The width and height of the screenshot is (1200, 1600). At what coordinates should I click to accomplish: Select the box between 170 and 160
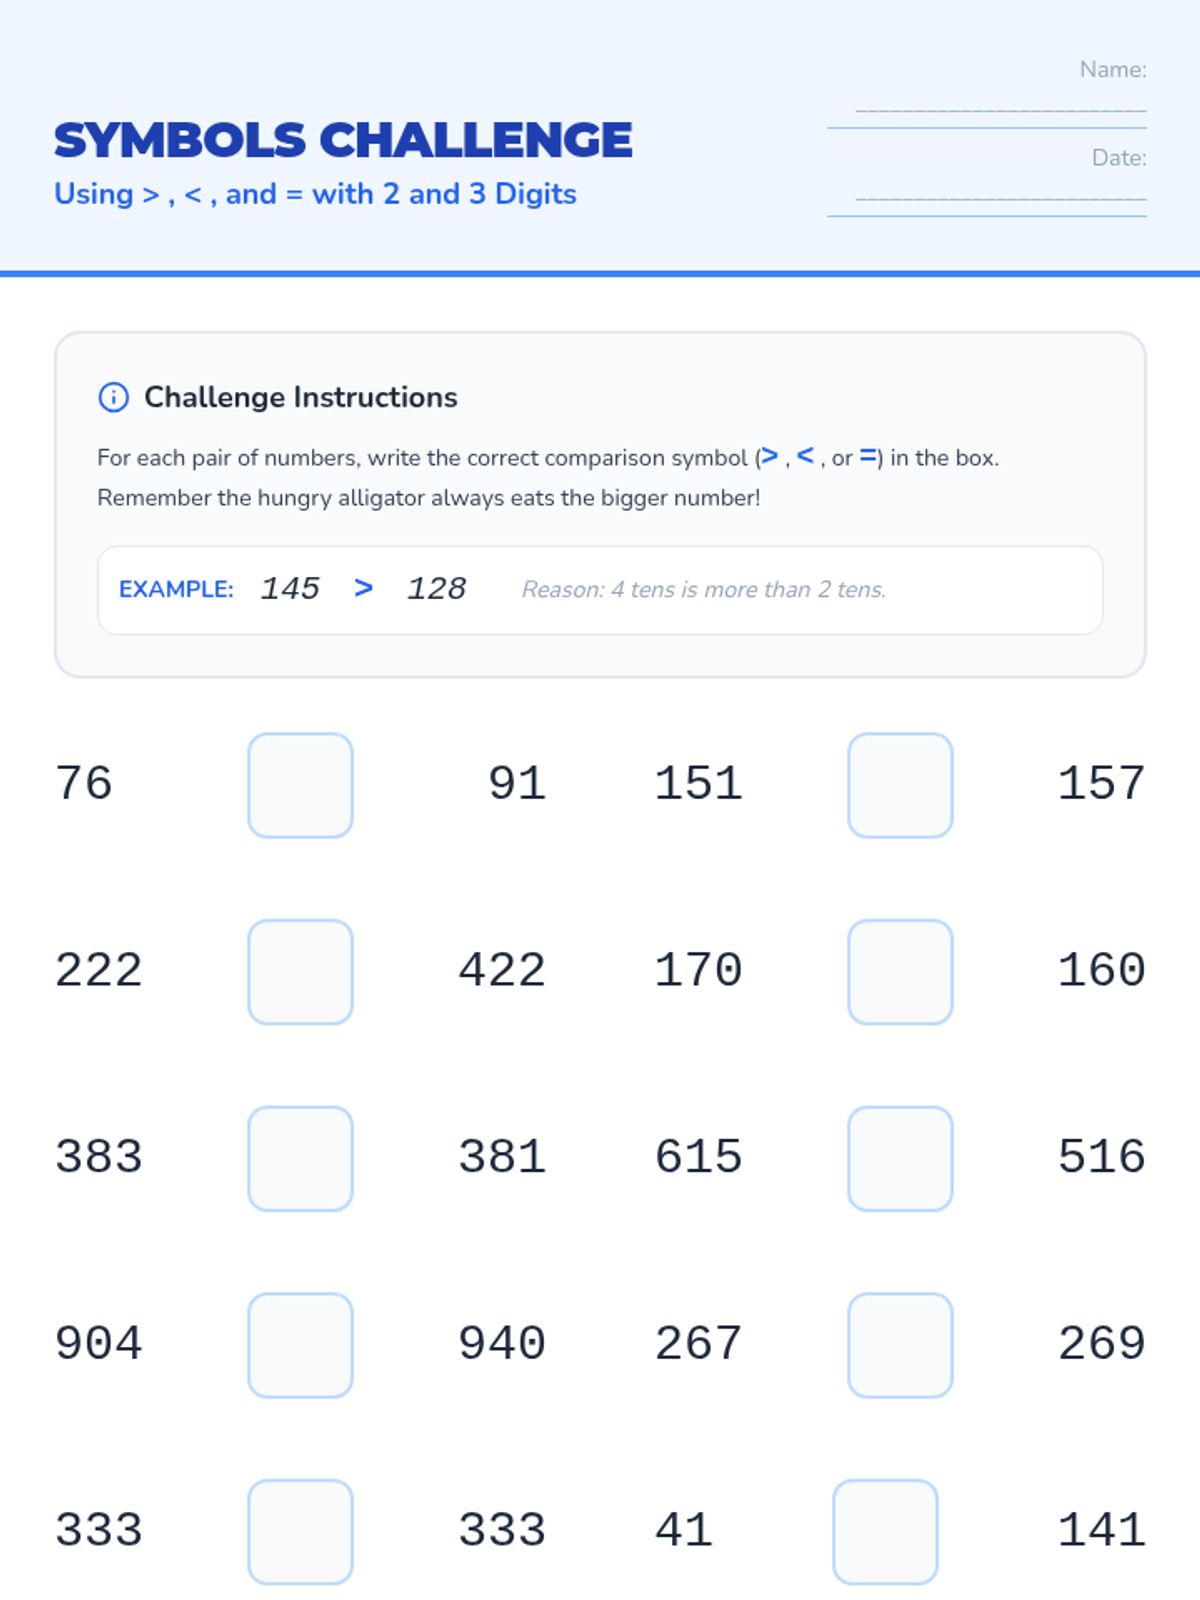click(x=900, y=972)
